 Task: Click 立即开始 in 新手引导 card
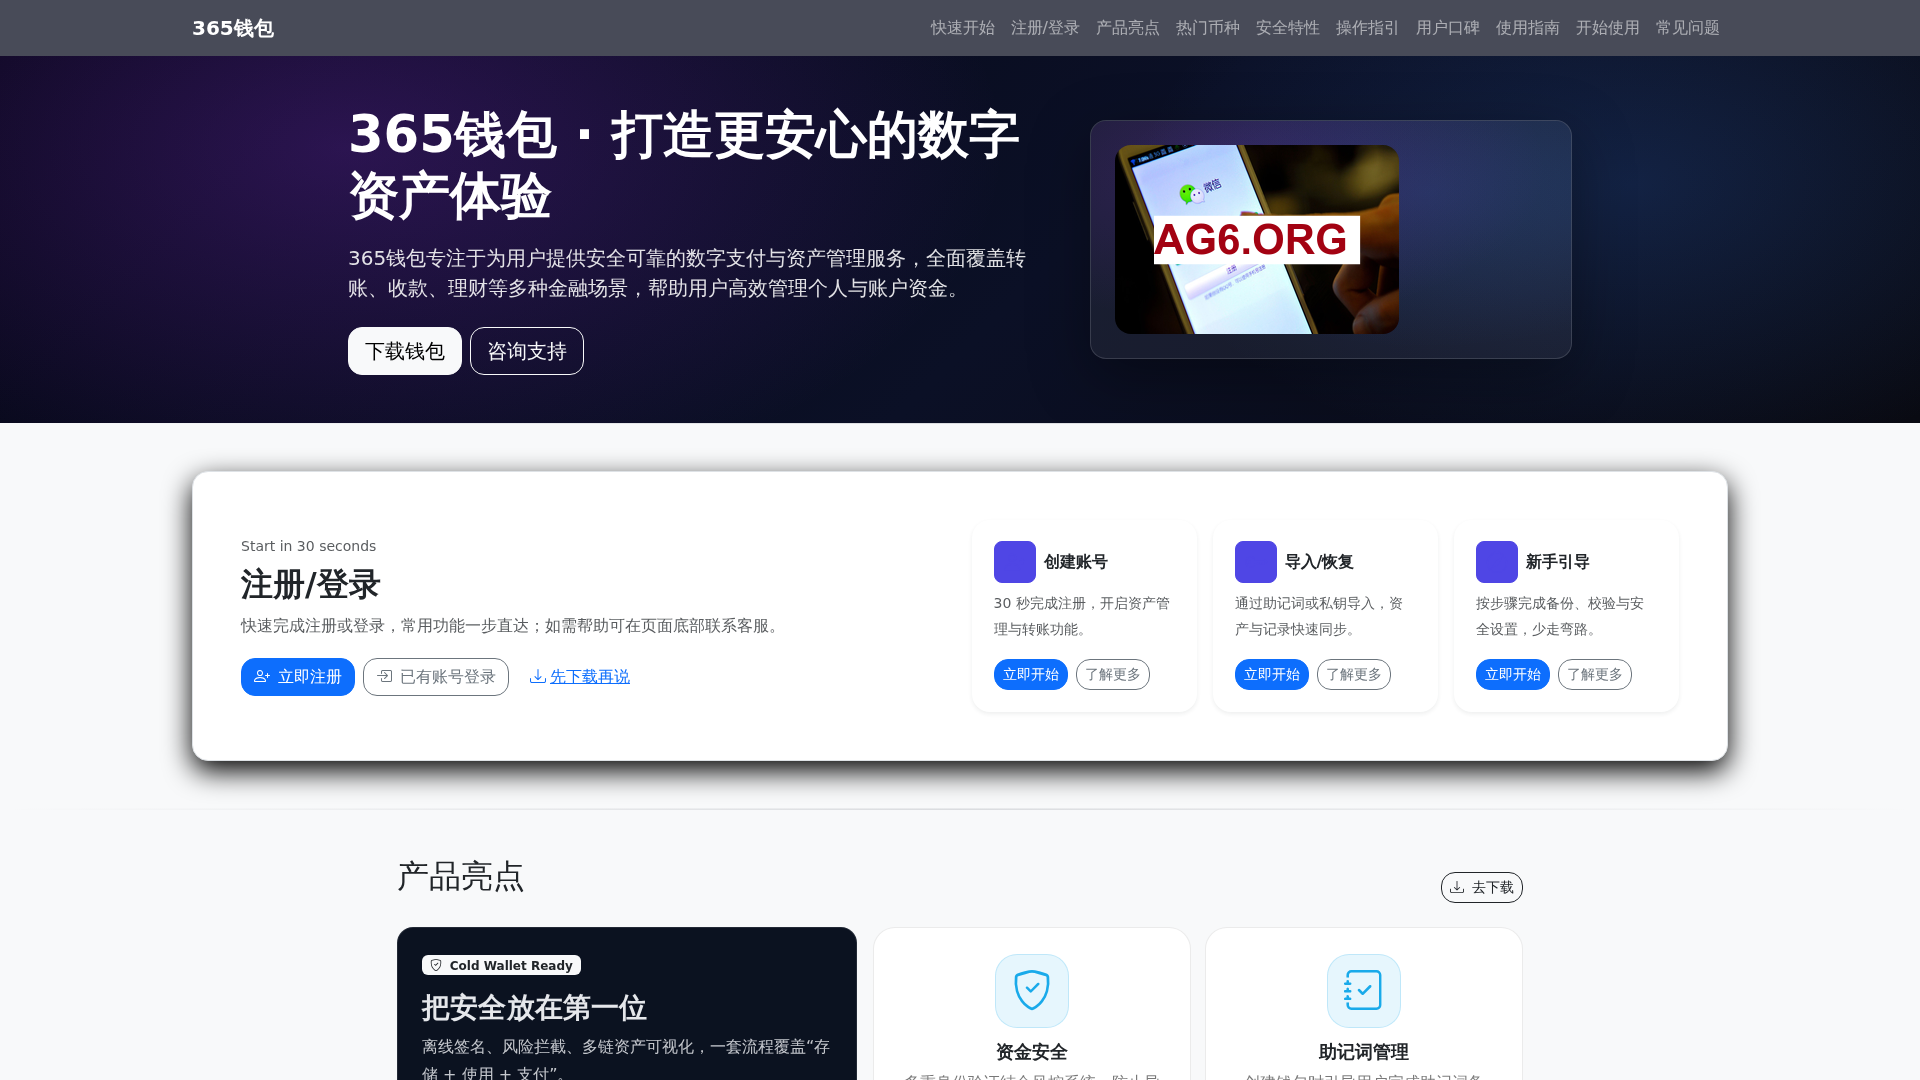(x=1513, y=675)
